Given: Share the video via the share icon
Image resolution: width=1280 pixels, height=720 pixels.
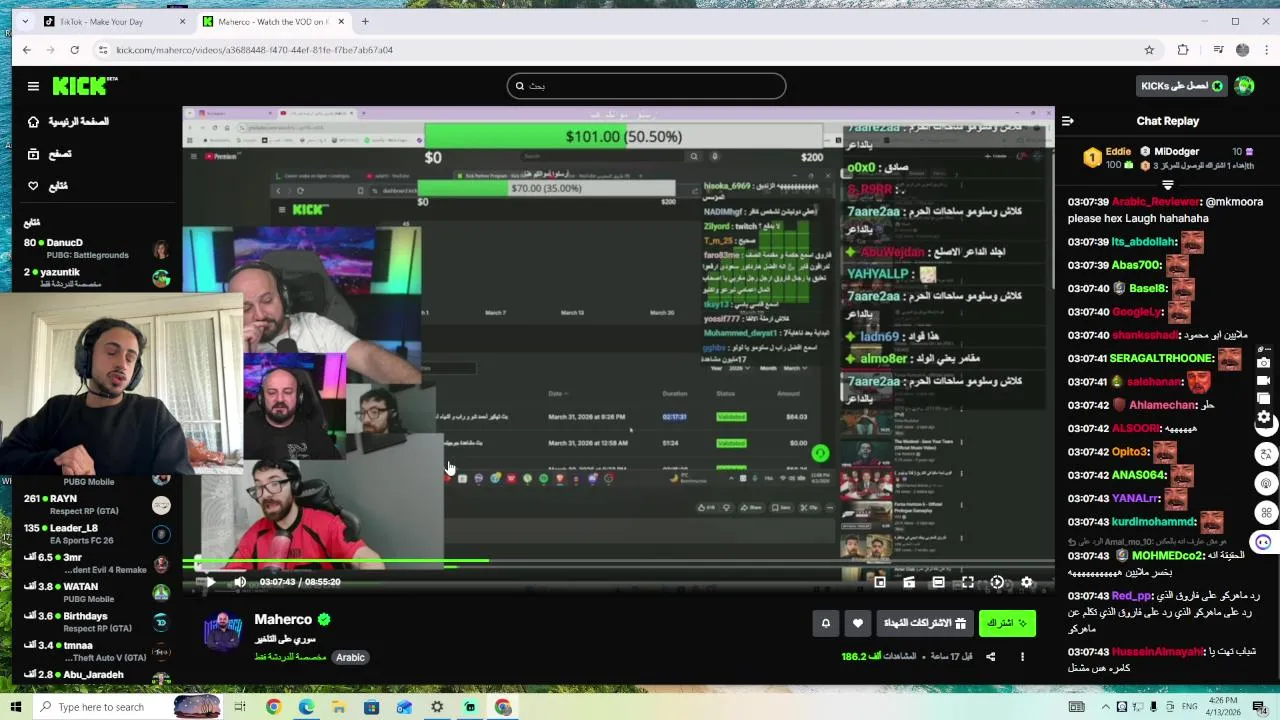Looking at the screenshot, I should 990,657.
